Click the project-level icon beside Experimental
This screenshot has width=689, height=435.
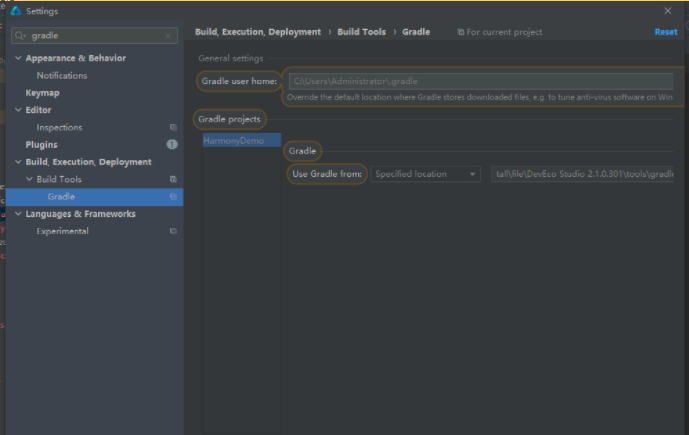tap(173, 231)
